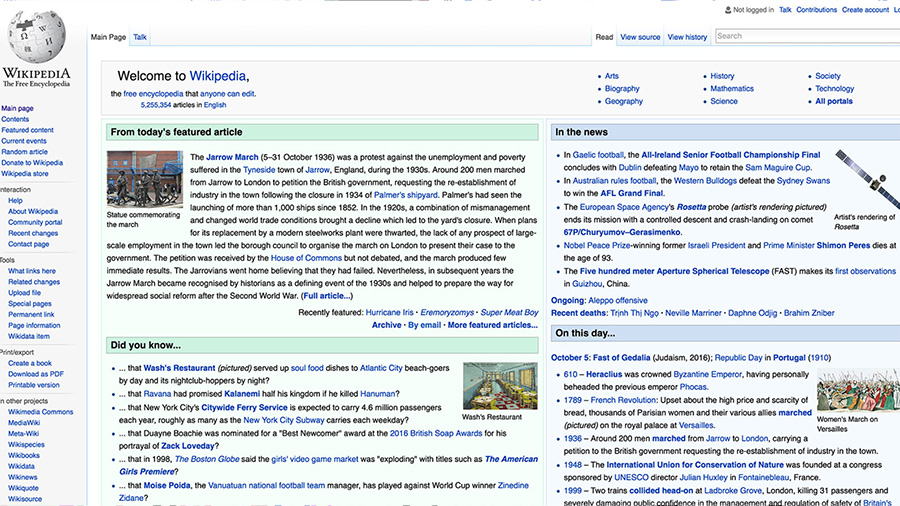The height and width of the screenshot is (506, 900).
Task: Open Current events in sidebar
Action: (24, 141)
